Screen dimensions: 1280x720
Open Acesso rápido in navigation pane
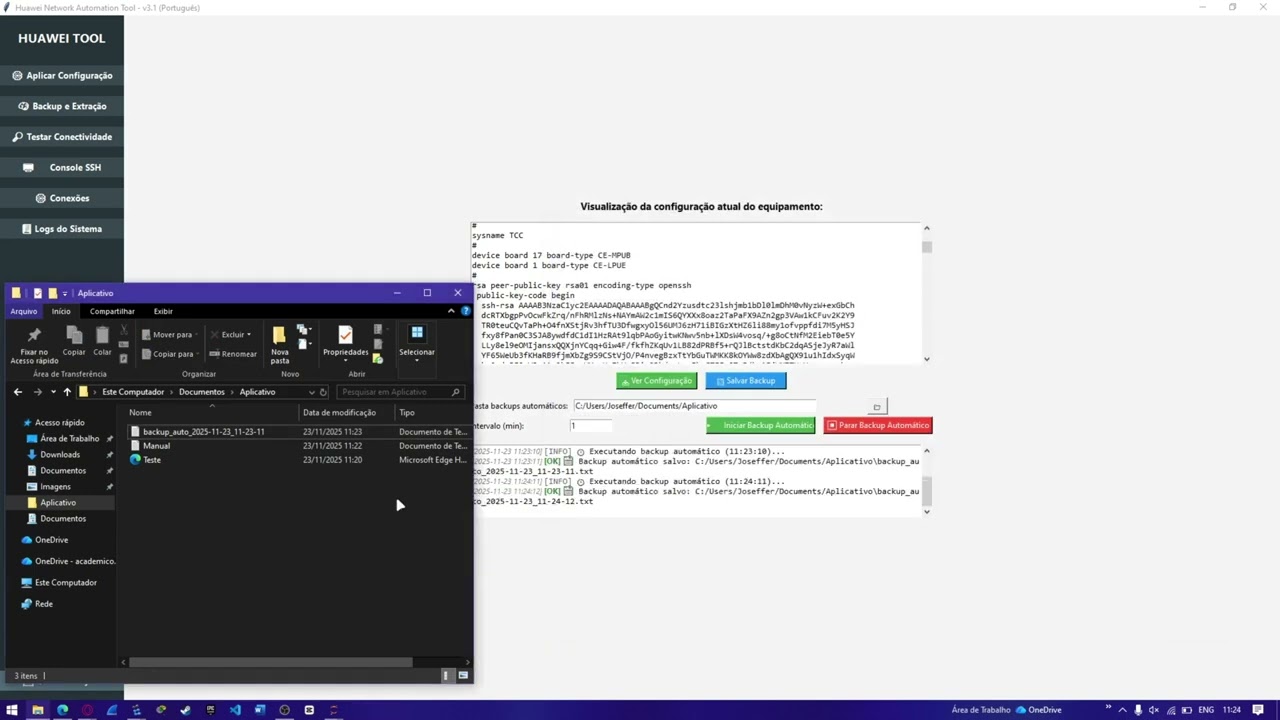[x=60, y=423]
